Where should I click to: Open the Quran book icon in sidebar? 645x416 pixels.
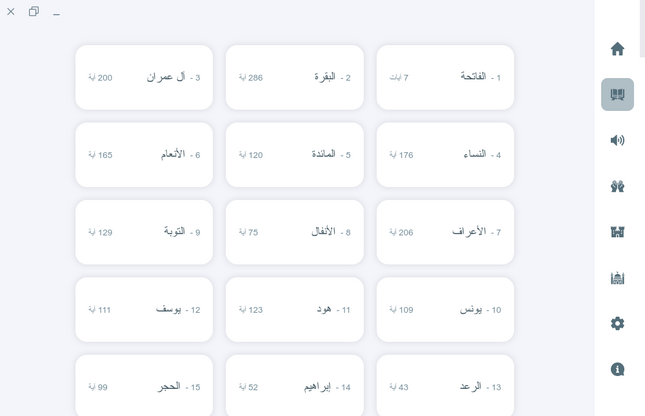pyautogui.click(x=617, y=95)
